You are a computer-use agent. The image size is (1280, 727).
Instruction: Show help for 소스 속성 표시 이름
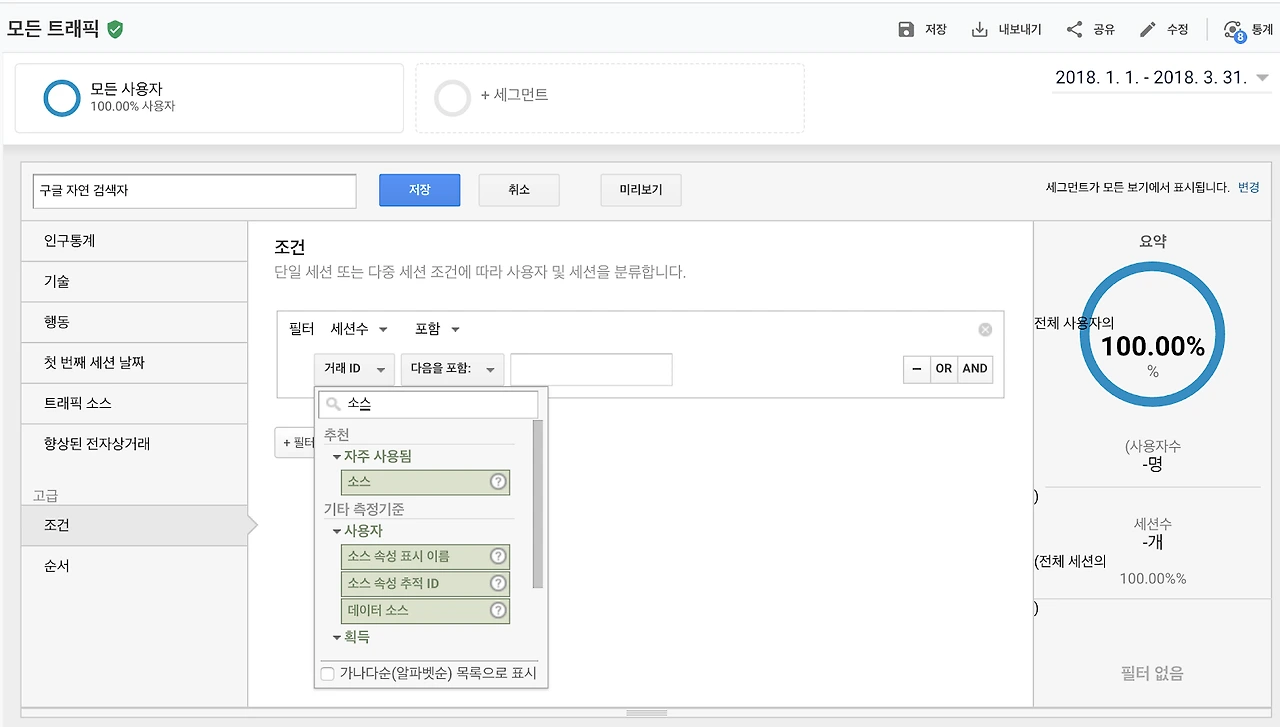(x=497, y=556)
